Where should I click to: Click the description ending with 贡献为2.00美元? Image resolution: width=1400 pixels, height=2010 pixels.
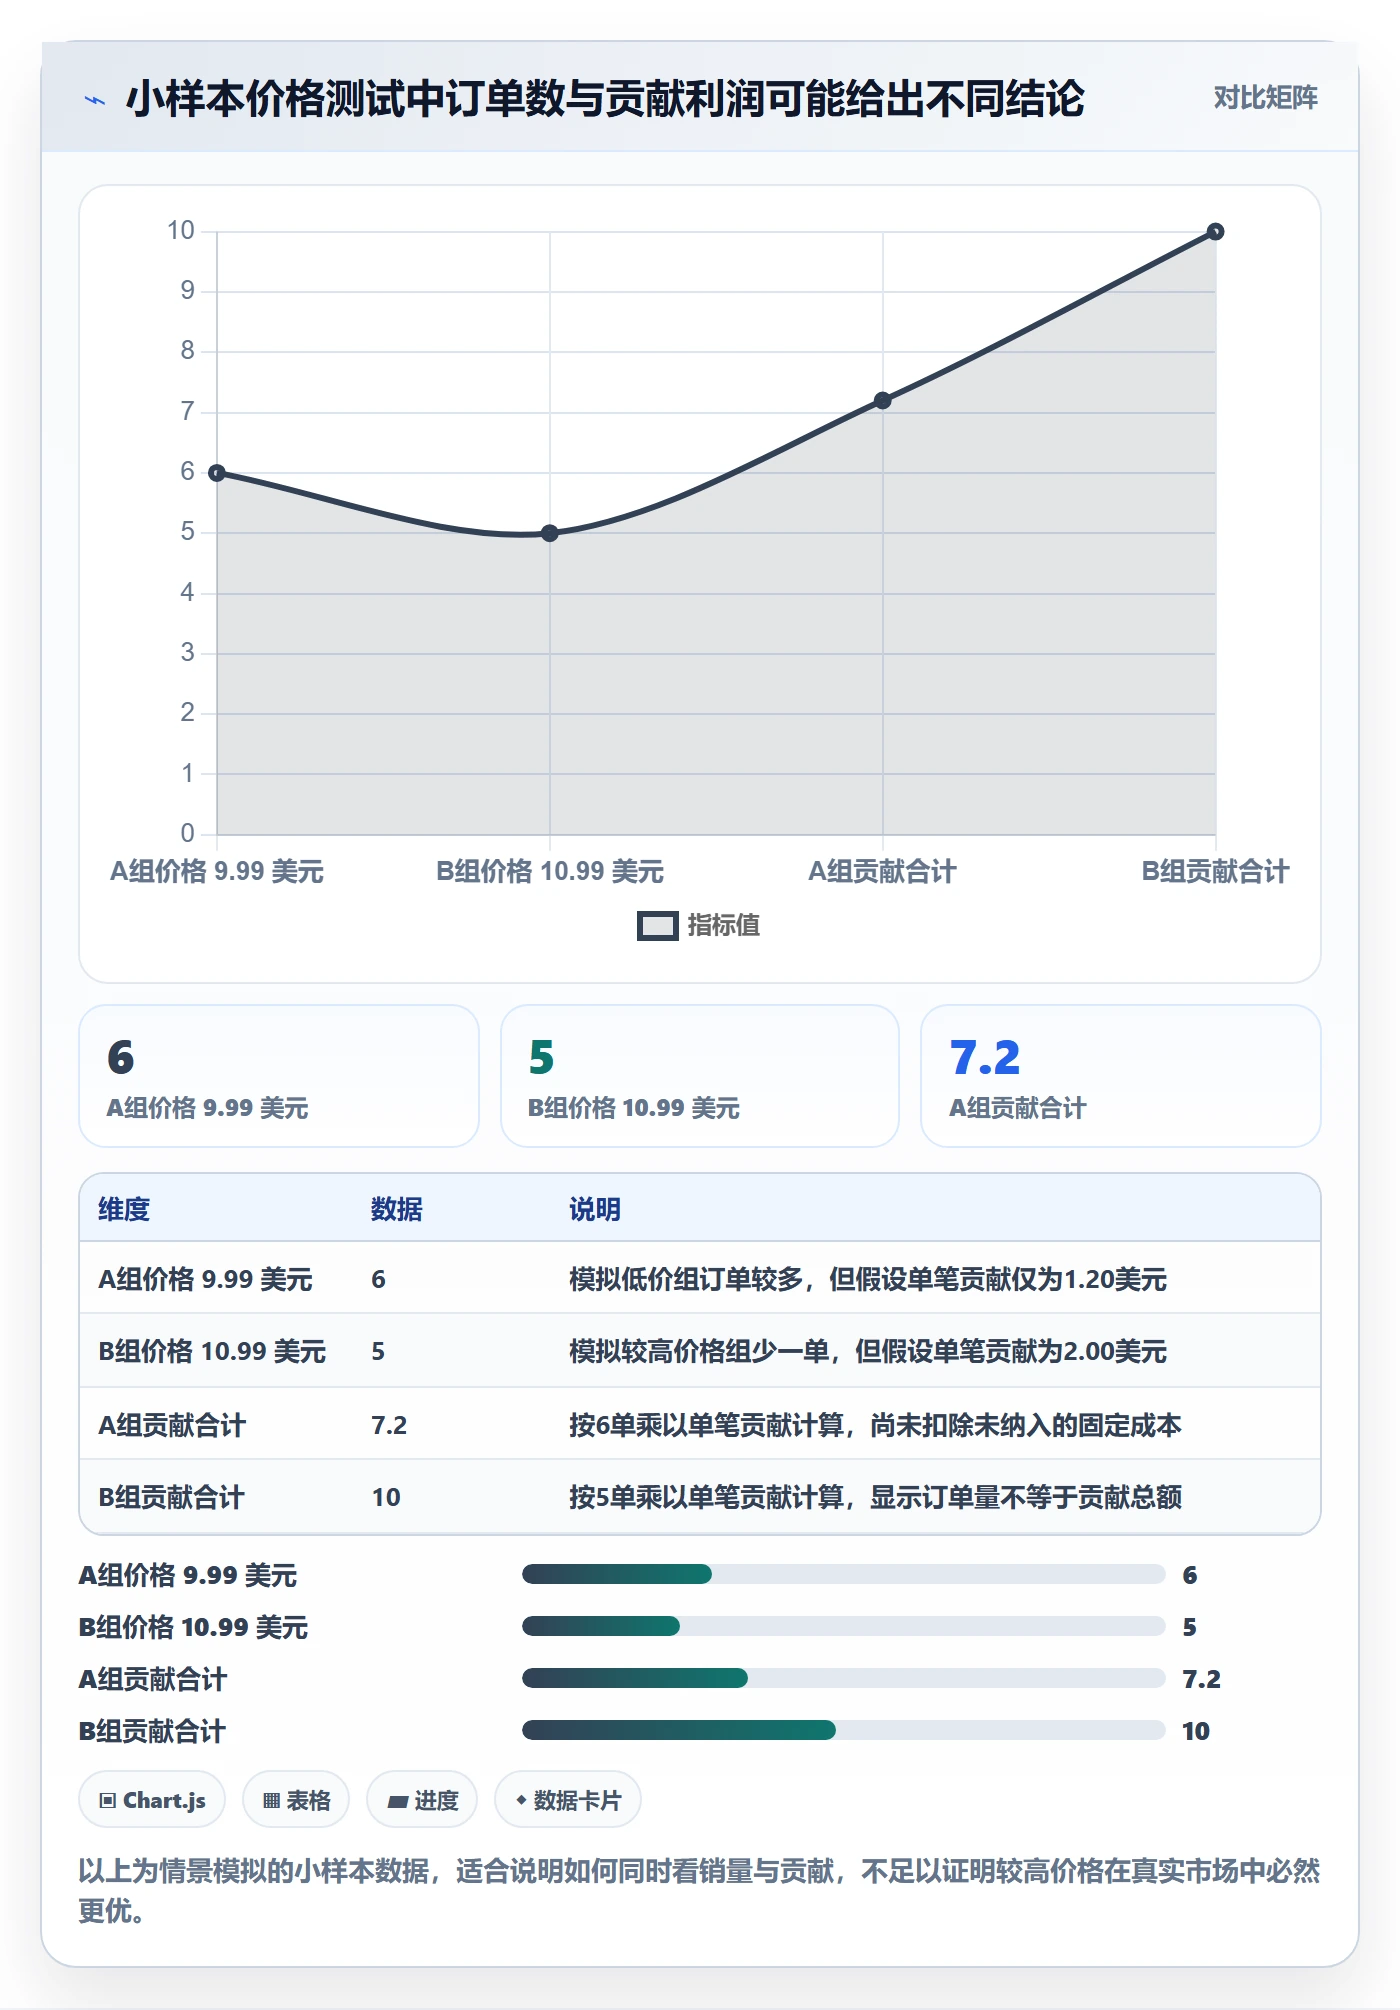(x=868, y=1351)
